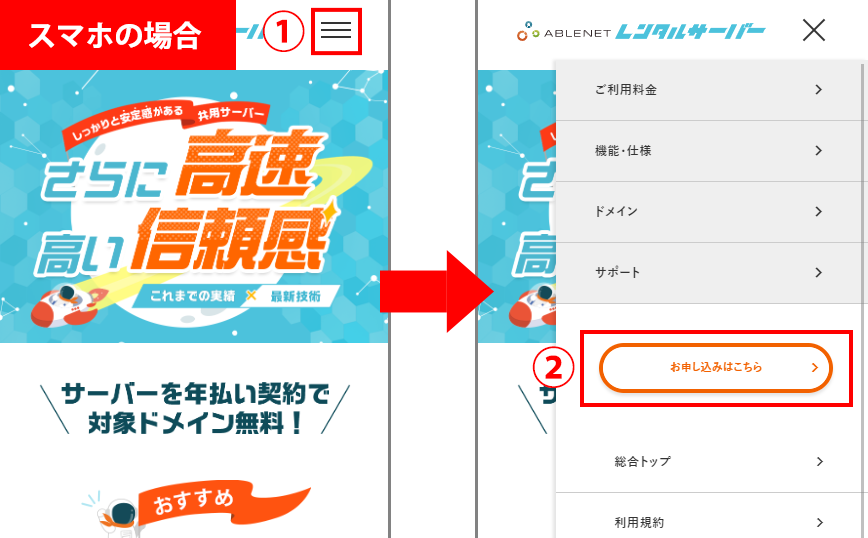Image resolution: width=868 pixels, height=538 pixels.
Task: Open the 機能・仕様 menu item
Action: tap(709, 151)
